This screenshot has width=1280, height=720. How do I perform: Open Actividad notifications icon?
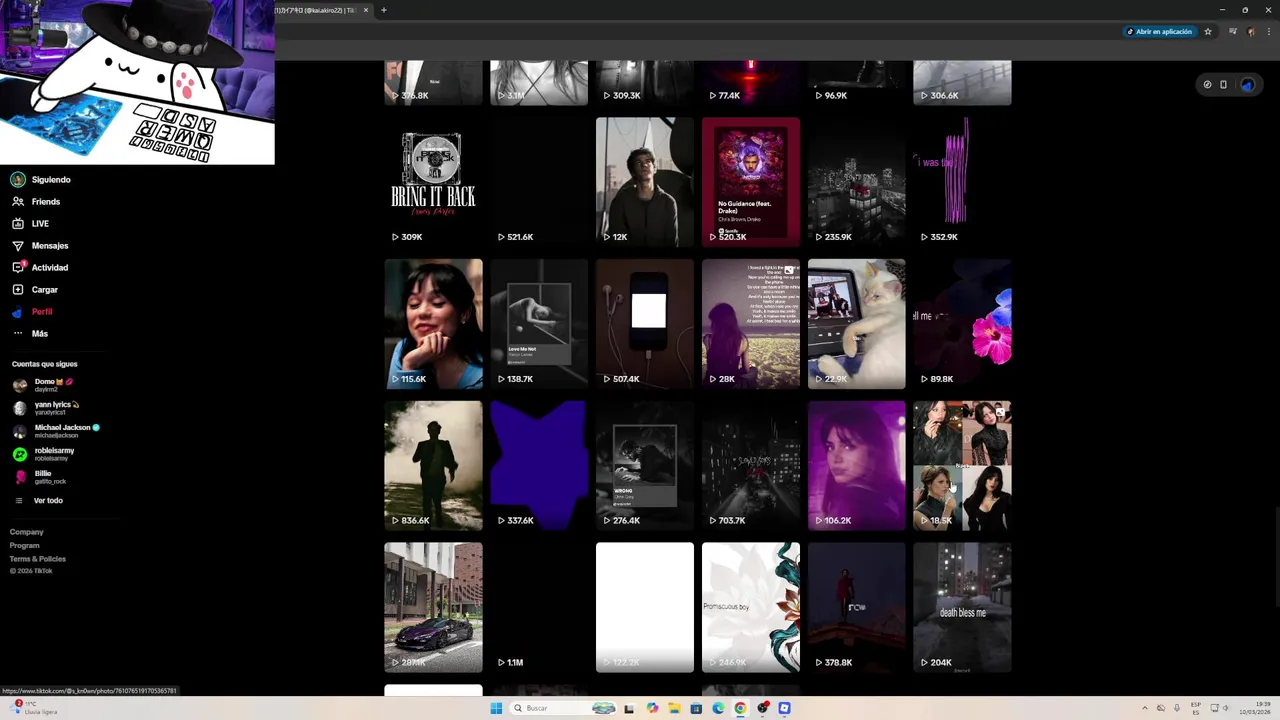[18, 268]
